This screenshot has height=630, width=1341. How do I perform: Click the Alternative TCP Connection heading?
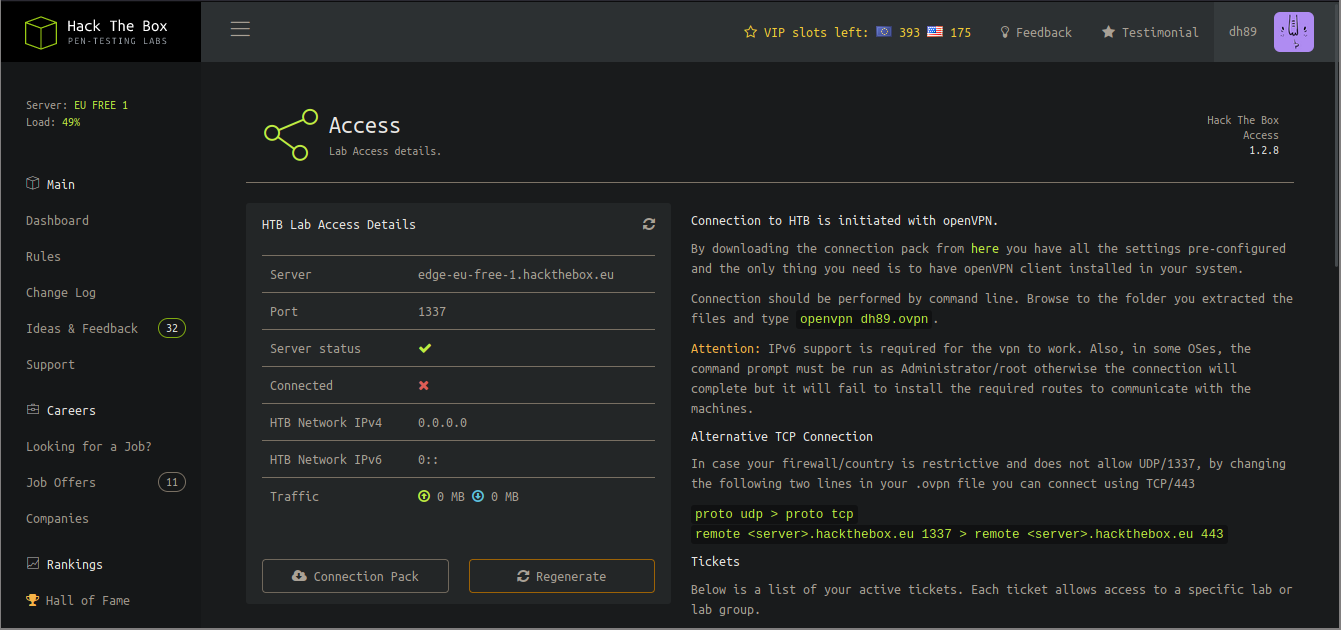pos(782,437)
